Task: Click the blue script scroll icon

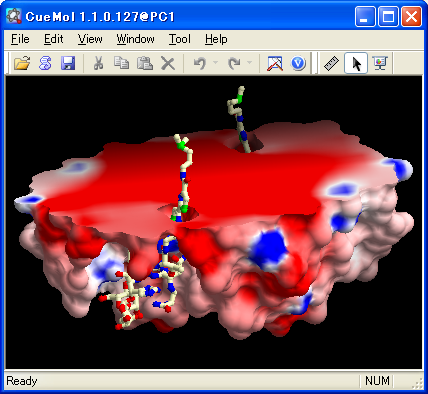Action: pos(45,63)
